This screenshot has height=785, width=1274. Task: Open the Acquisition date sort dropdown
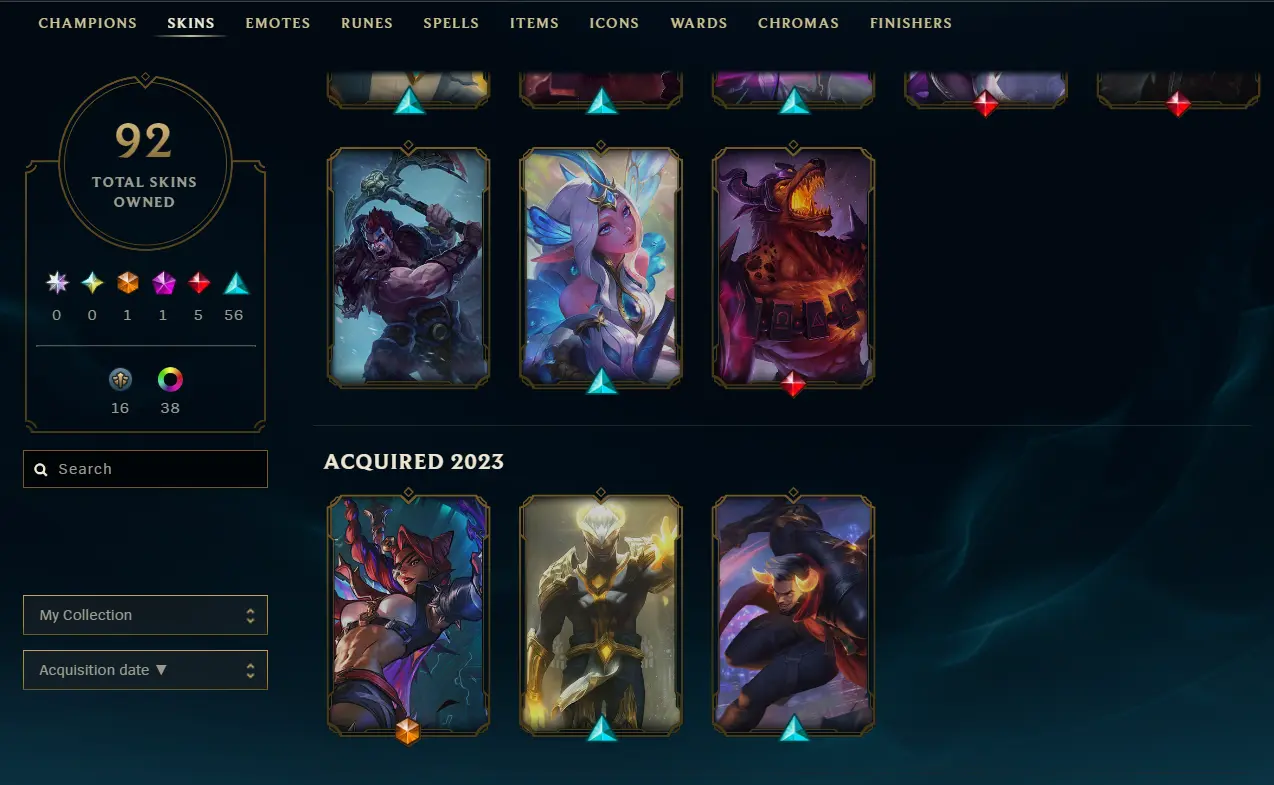[145, 670]
